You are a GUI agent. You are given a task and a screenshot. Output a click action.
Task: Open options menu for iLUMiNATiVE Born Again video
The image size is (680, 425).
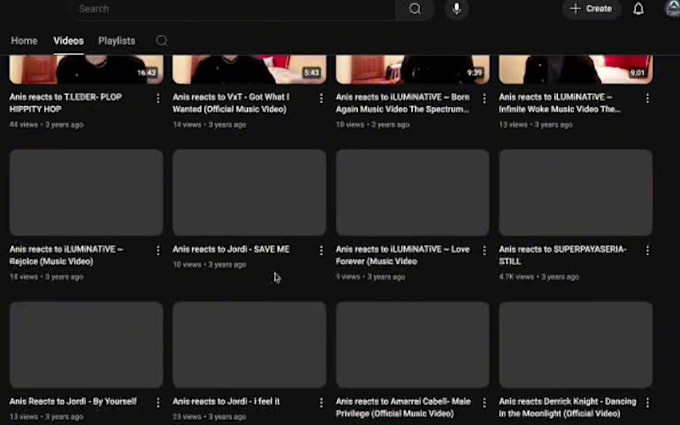click(484, 98)
